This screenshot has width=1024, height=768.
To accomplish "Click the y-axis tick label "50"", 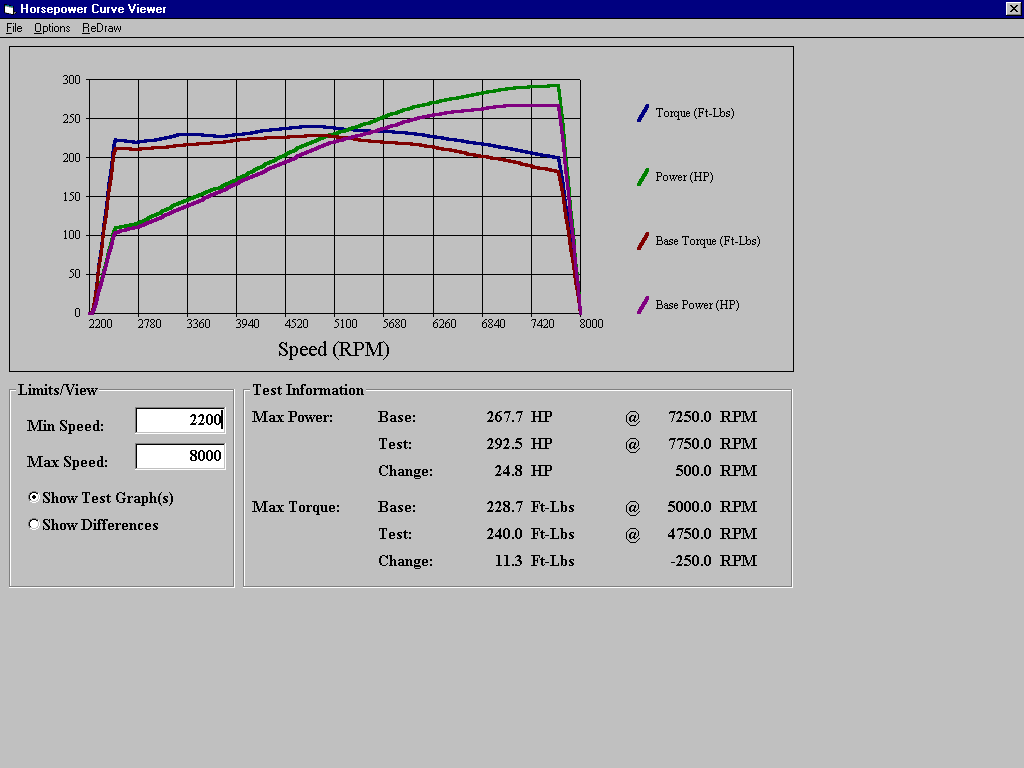I will (x=75, y=274).
